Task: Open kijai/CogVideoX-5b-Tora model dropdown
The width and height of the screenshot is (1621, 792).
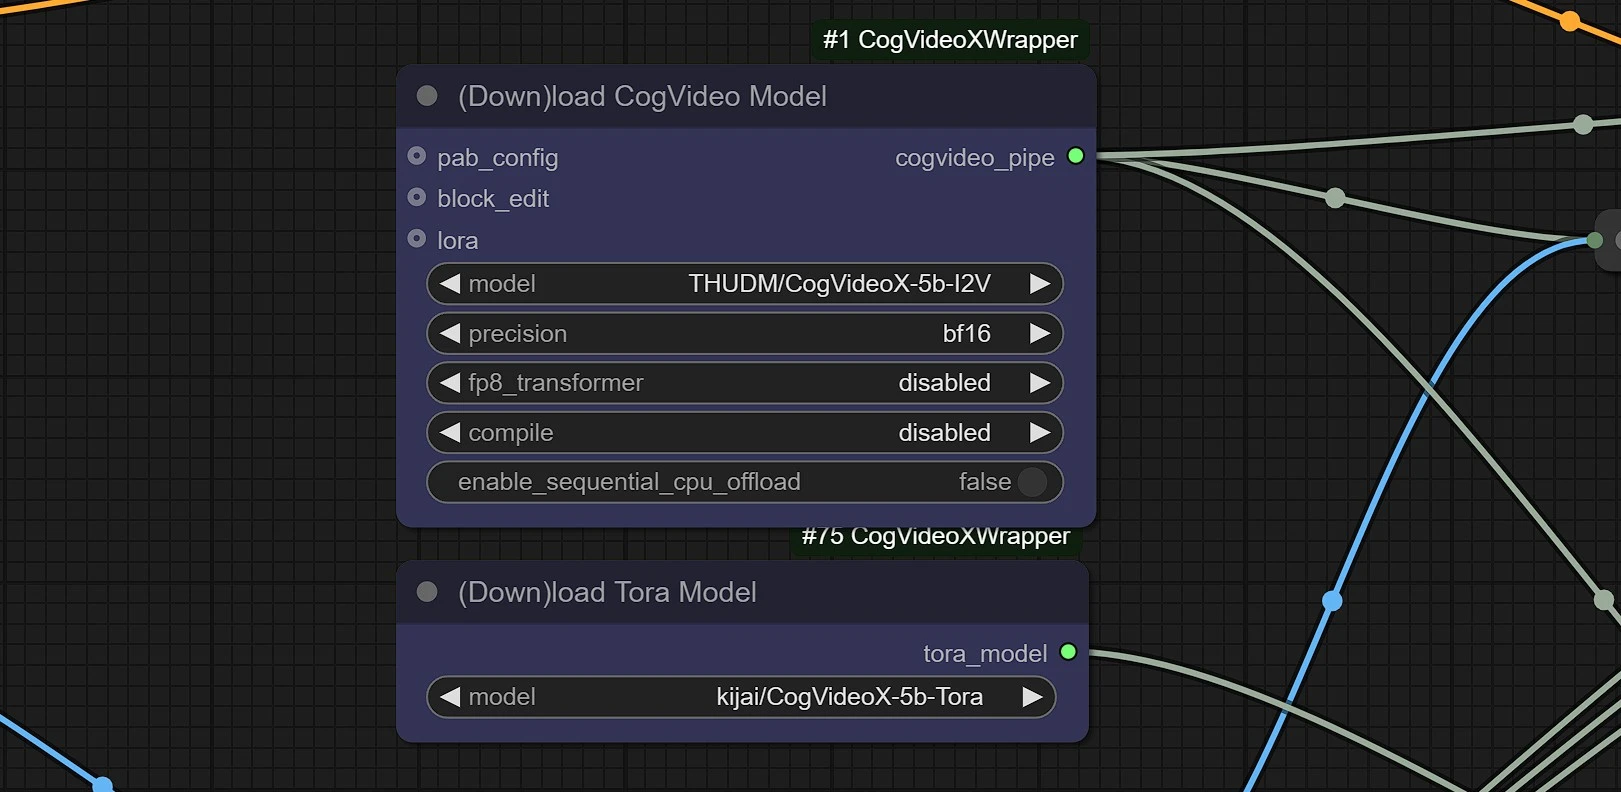Action: (x=741, y=697)
